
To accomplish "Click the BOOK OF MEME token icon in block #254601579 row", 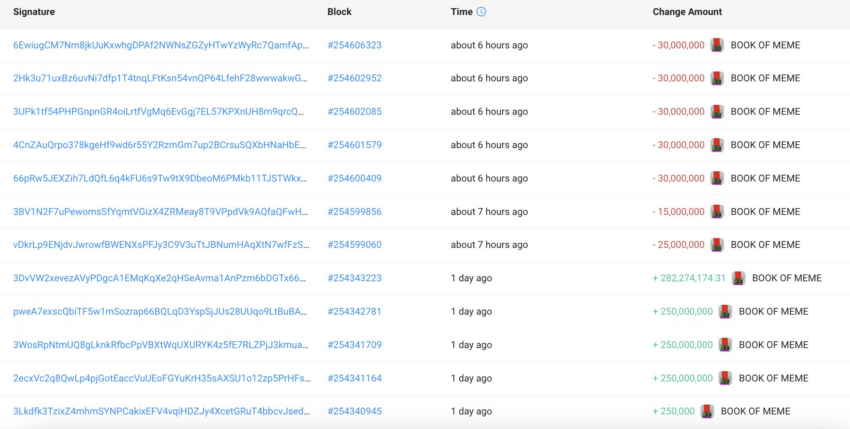I will tap(717, 145).
